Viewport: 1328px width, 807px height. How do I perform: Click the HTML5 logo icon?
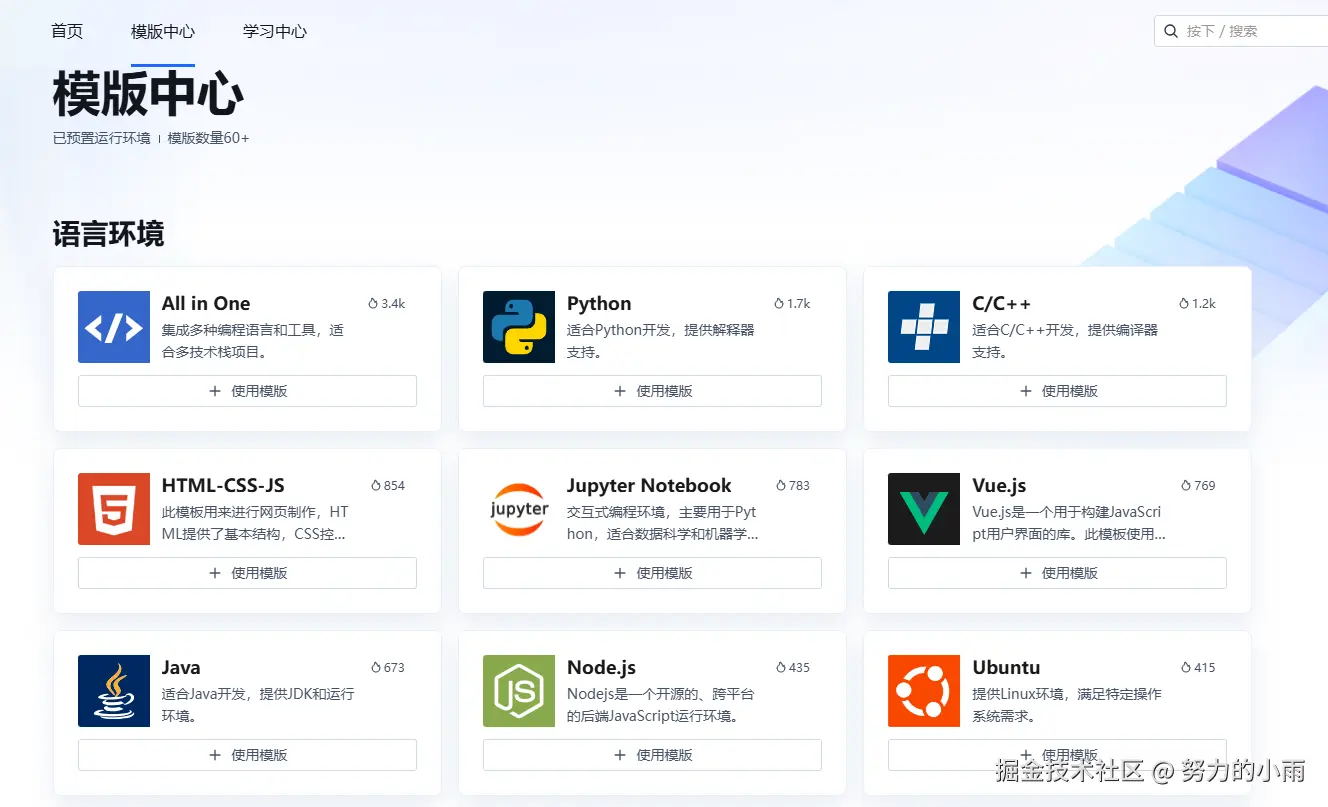click(x=114, y=509)
